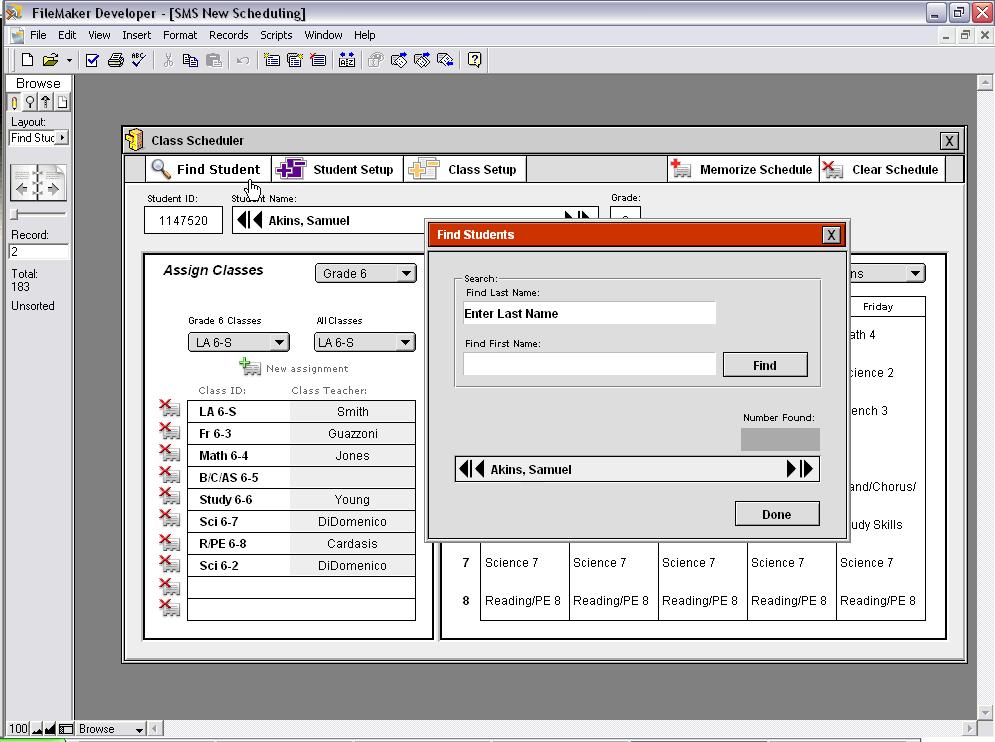Click the Record number field

click(39, 251)
